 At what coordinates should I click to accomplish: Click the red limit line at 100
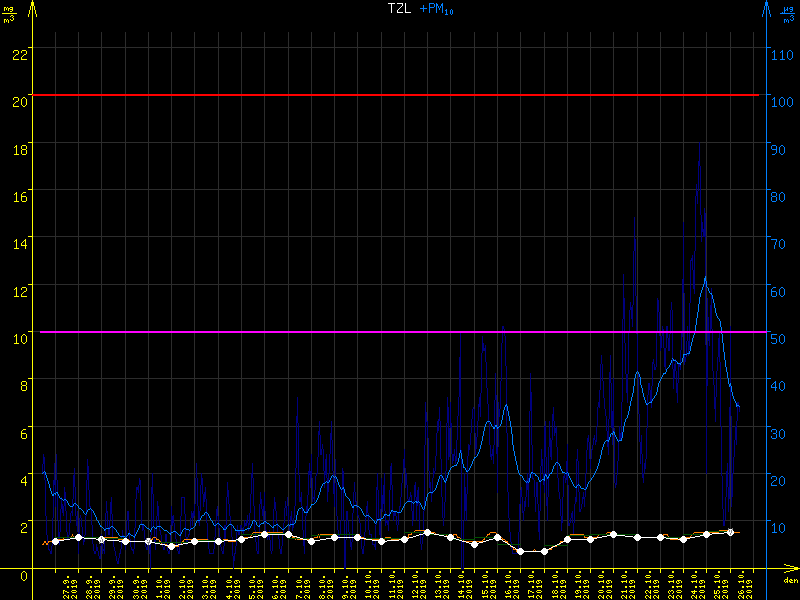pyautogui.click(x=400, y=95)
